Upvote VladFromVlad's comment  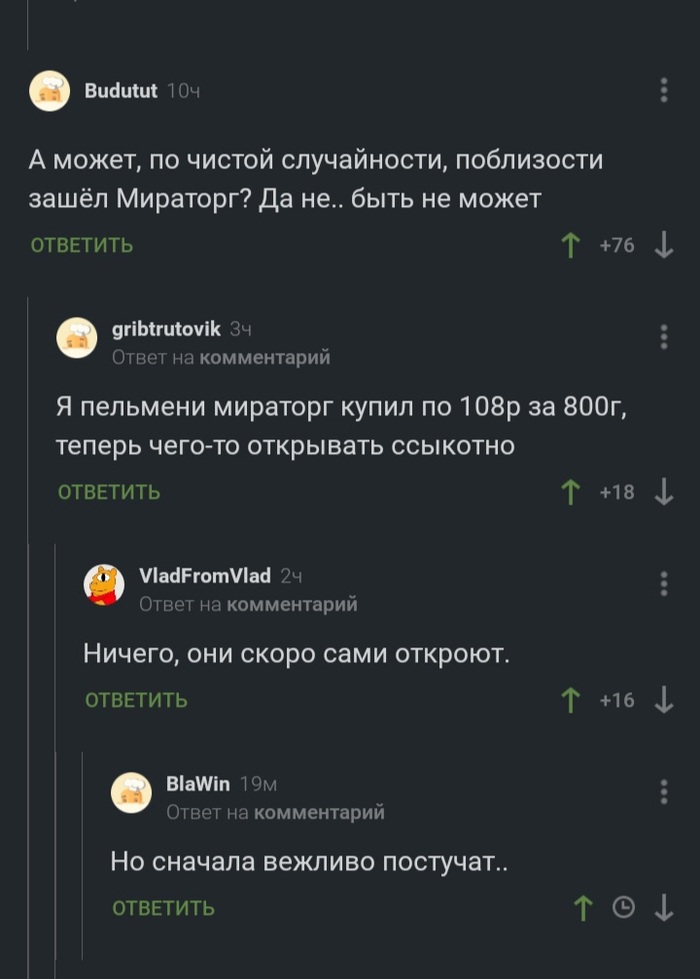571,700
